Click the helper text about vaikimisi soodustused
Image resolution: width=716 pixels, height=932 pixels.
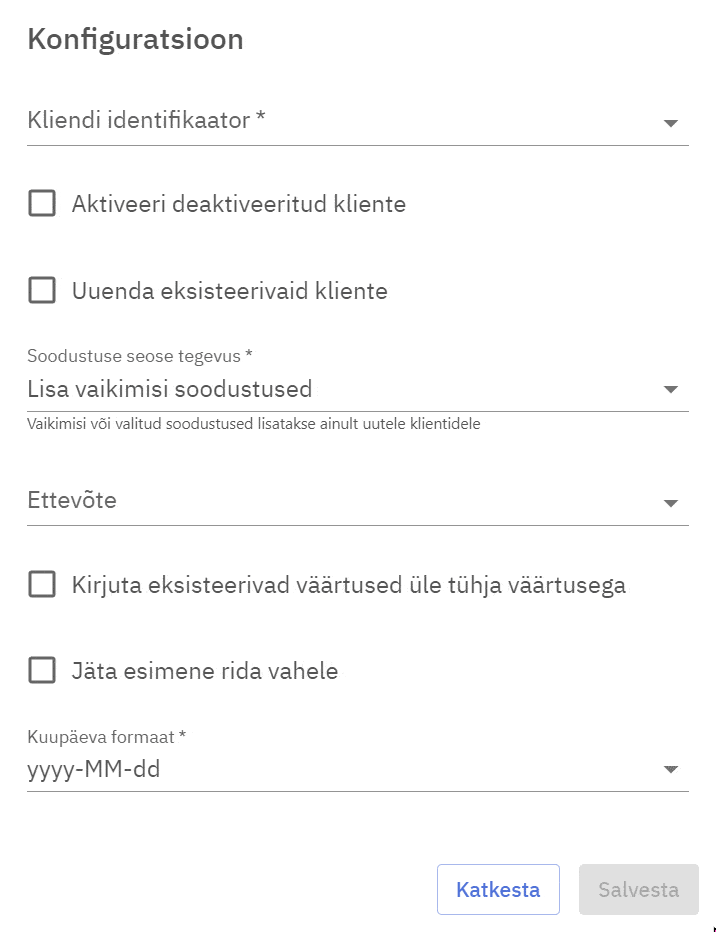click(x=254, y=424)
